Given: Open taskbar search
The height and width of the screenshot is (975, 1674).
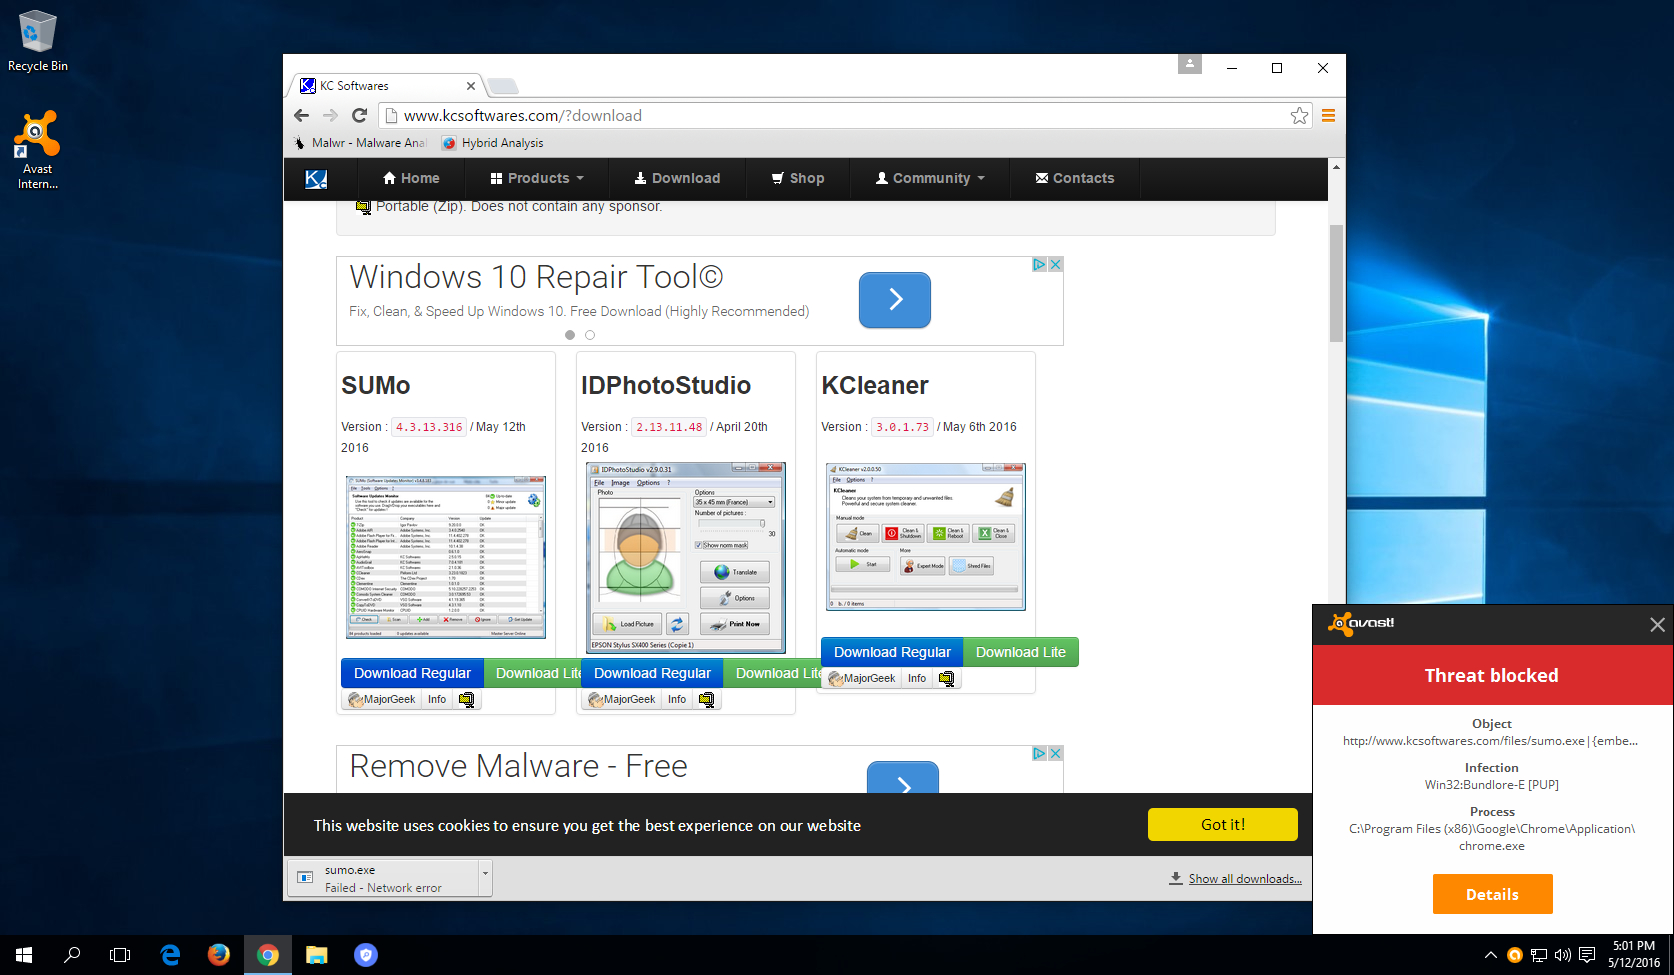Looking at the screenshot, I should coord(72,955).
